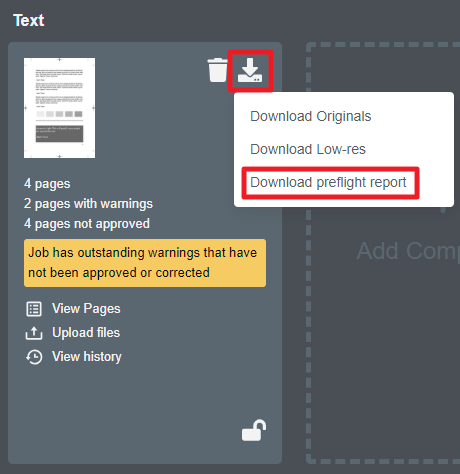Image resolution: width=460 pixels, height=474 pixels.
Task: Toggle the unlocked padlock icon
Action: click(254, 431)
